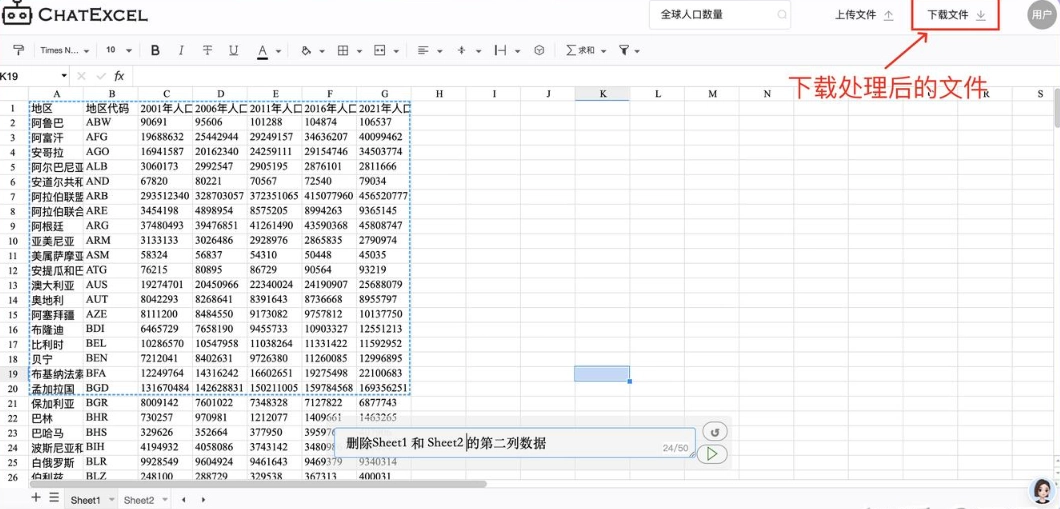Viewport: 1060px width, 509px height.
Task: Click the 上传文件 upload button
Action: (864, 15)
